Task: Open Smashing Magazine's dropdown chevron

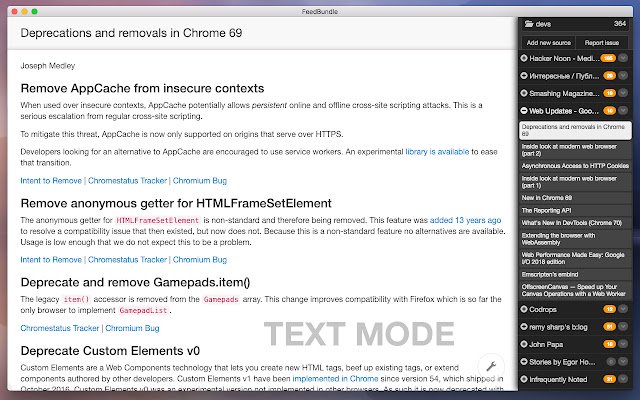Action: (623, 93)
